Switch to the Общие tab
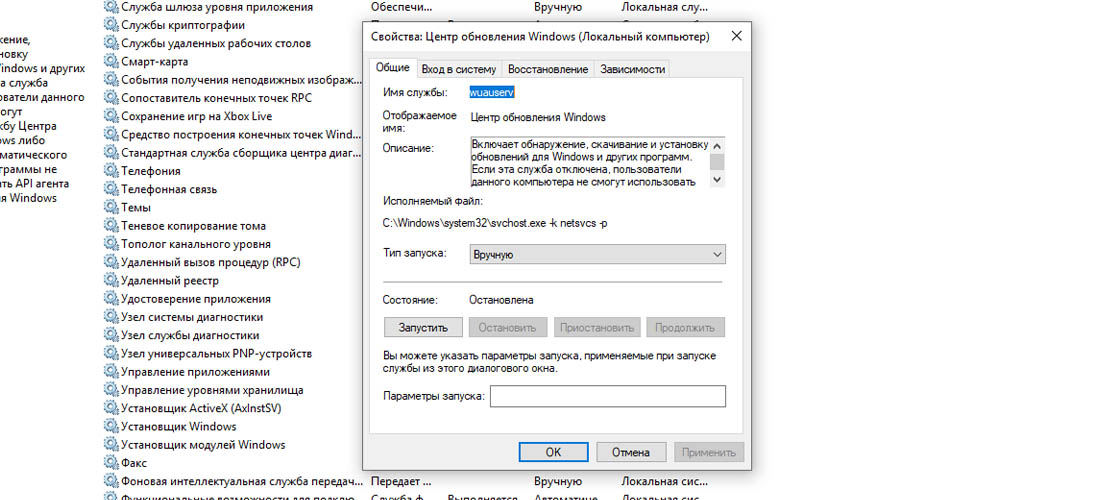The height and width of the screenshot is (500, 1100). [392, 68]
